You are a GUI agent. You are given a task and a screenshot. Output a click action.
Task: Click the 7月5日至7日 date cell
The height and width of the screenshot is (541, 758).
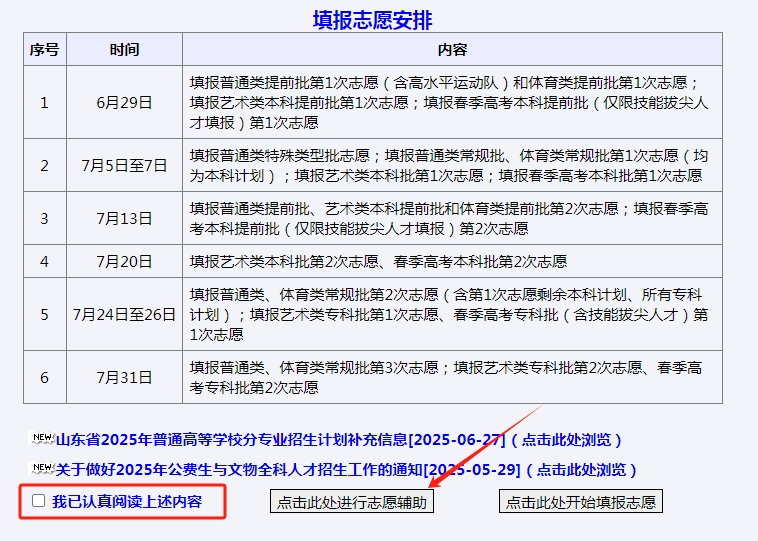(124, 165)
